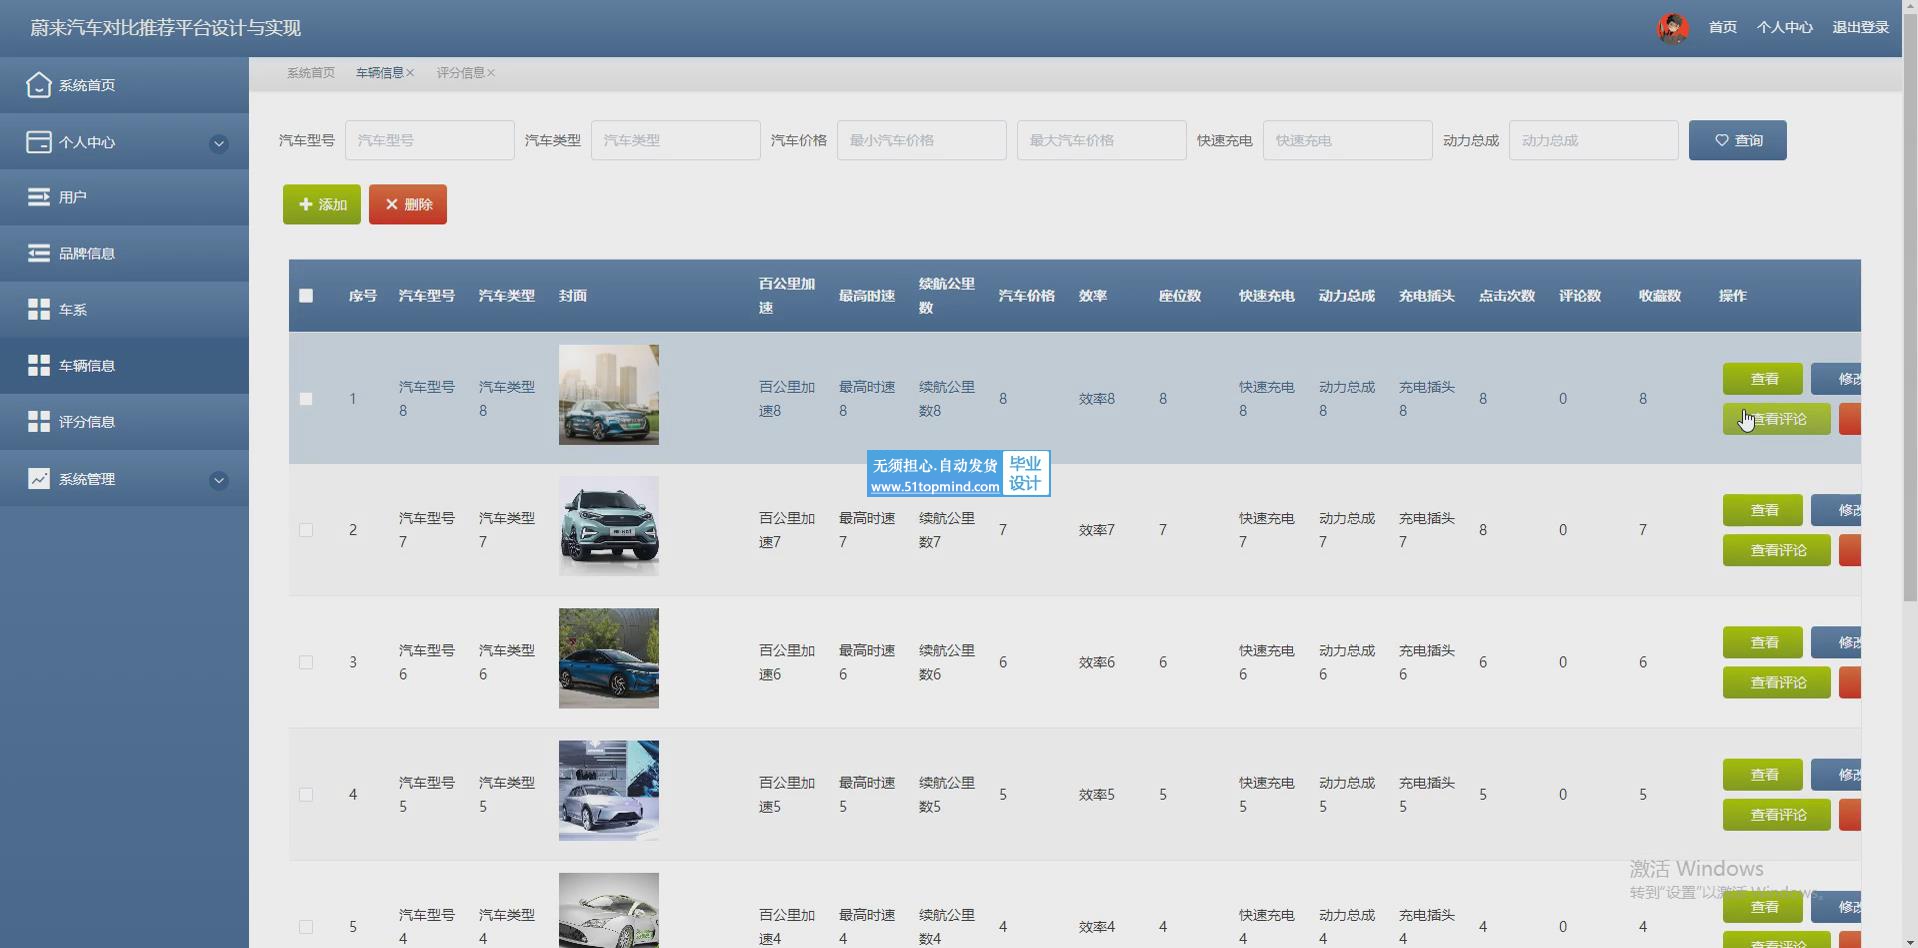
Task: Click the cover thumbnail of 汽车型号6
Action: [x=609, y=658]
